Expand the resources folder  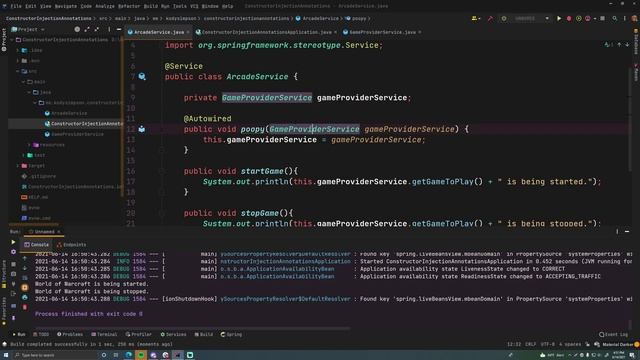coord(29,144)
